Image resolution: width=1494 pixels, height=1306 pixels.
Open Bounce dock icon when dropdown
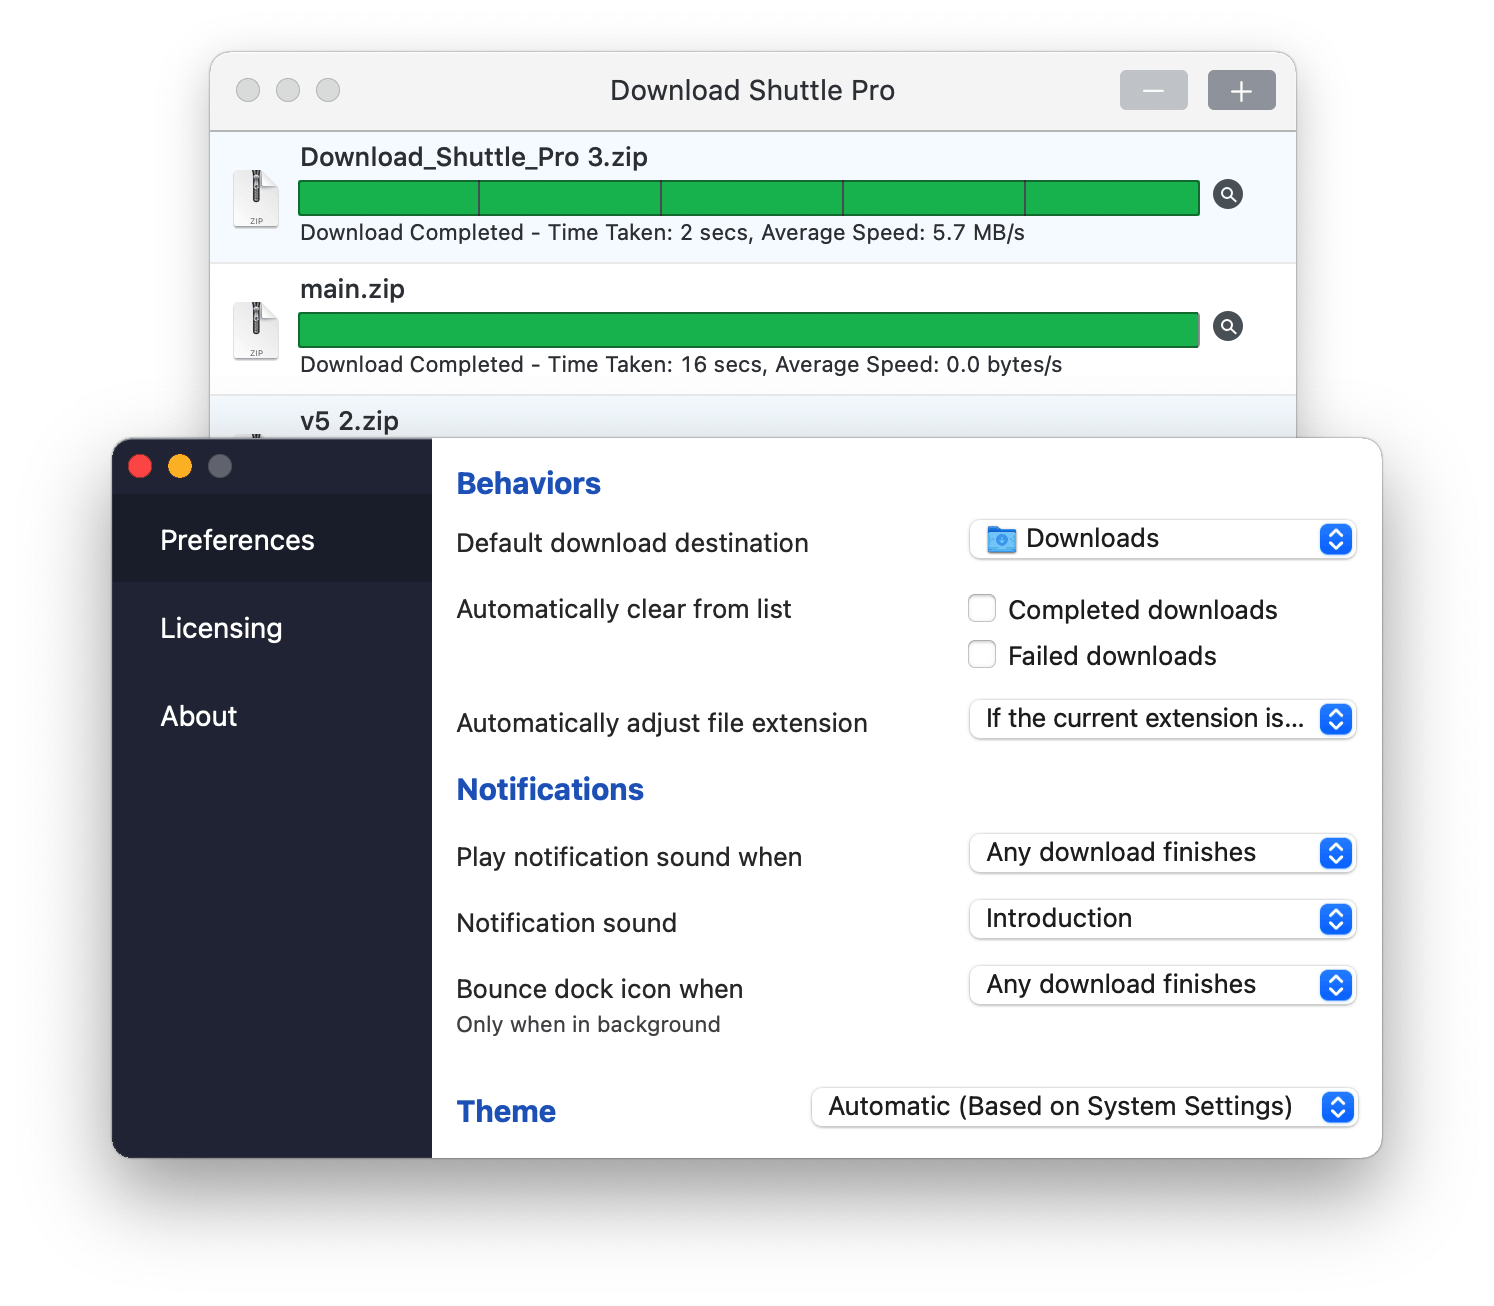(1162, 985)
